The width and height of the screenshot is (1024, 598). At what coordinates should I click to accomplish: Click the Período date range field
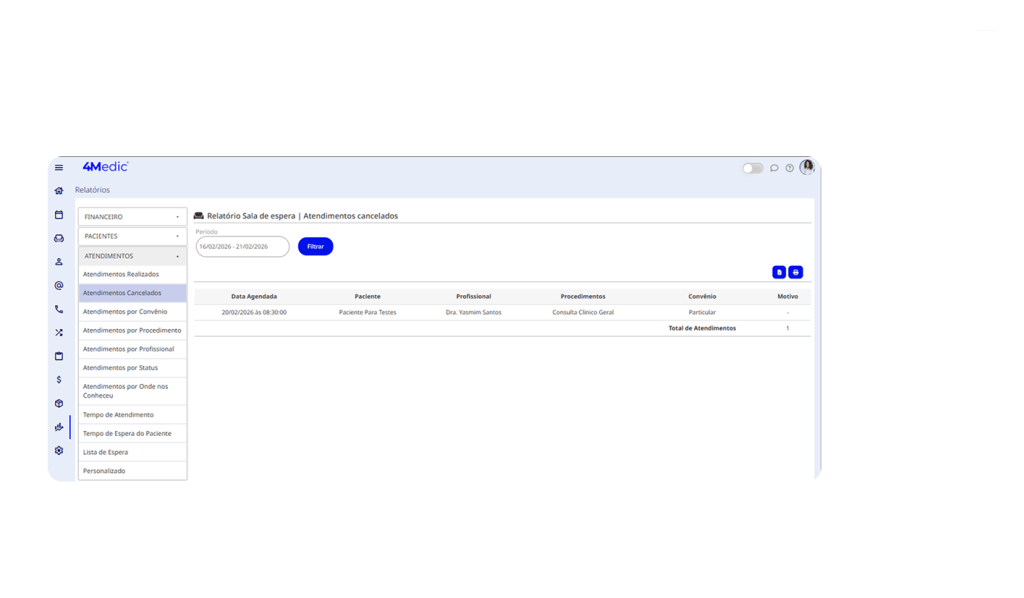click(x=242, y=246)
